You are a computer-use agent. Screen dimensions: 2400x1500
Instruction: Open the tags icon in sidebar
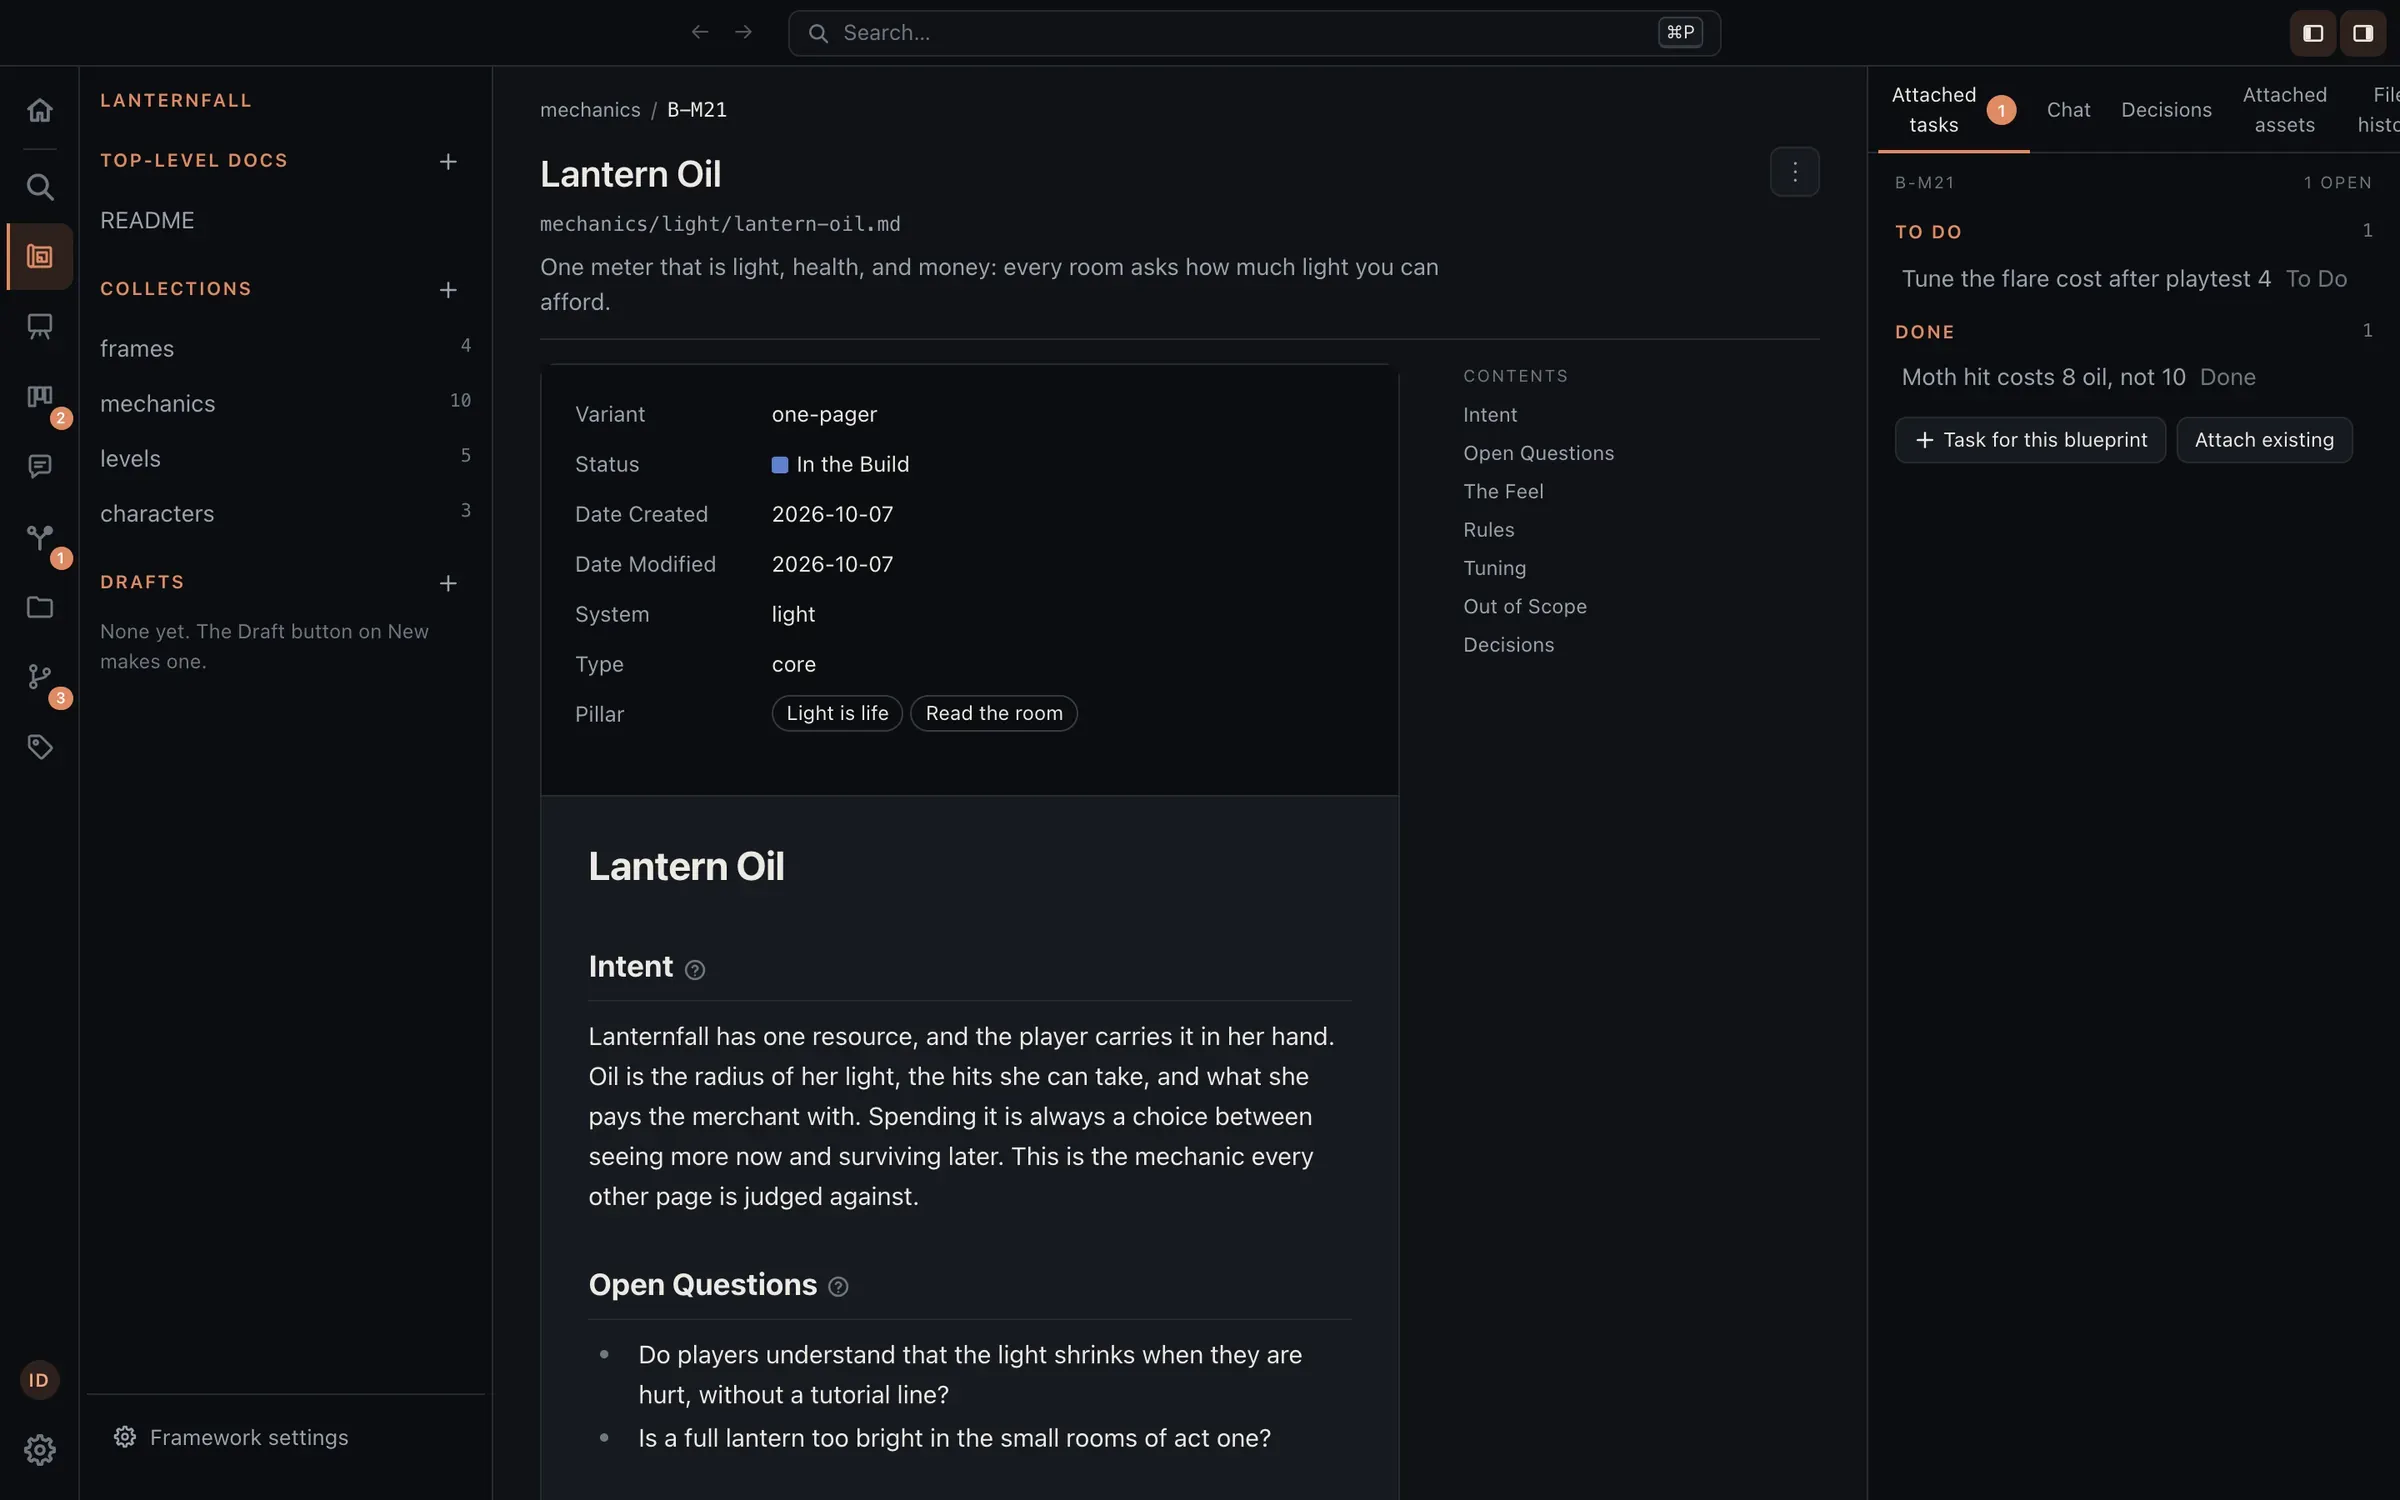coord(39,747)
